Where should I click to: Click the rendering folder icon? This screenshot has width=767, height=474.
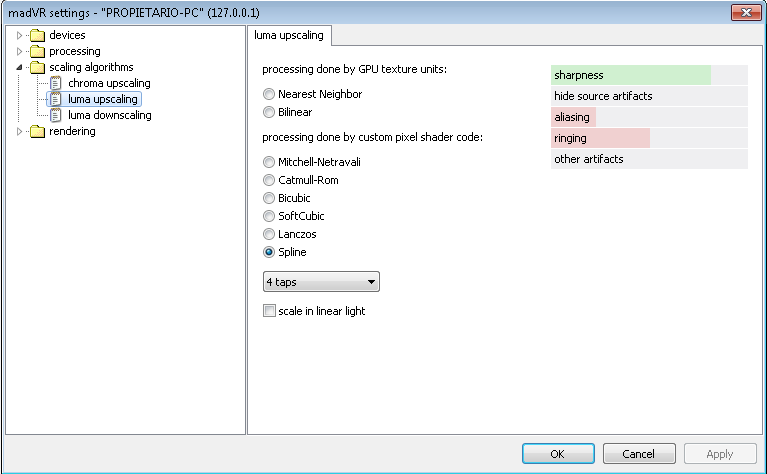coord(37,132)
